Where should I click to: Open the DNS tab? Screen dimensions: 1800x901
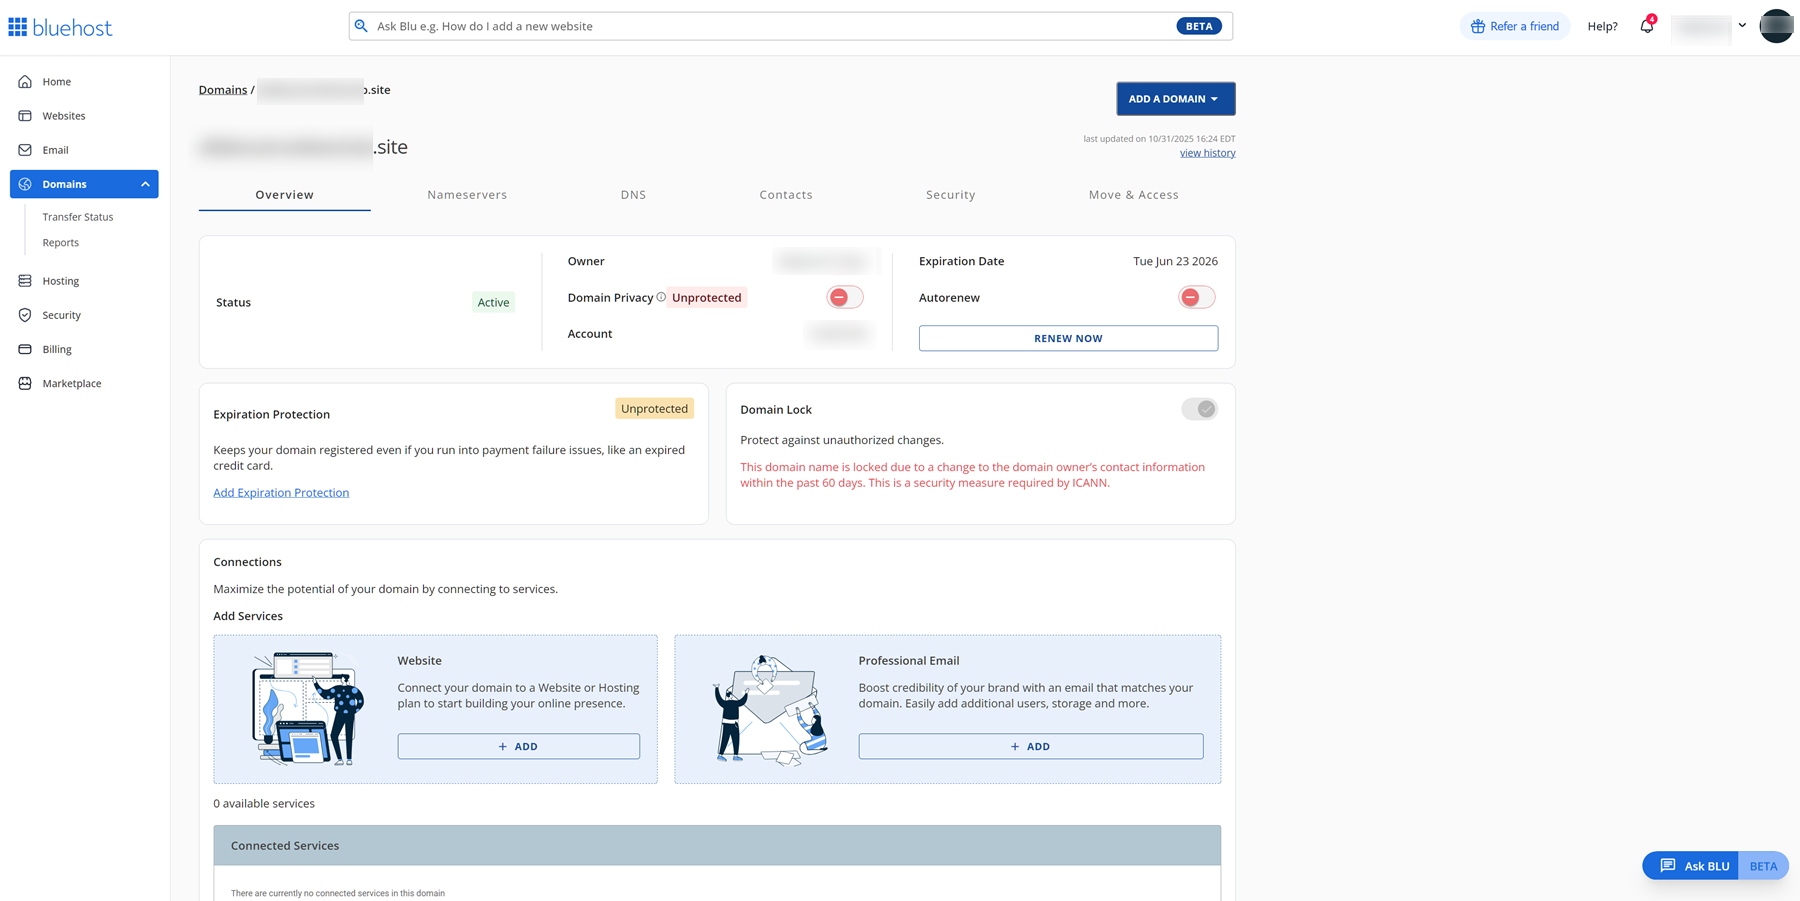click(x=633, y=194)
